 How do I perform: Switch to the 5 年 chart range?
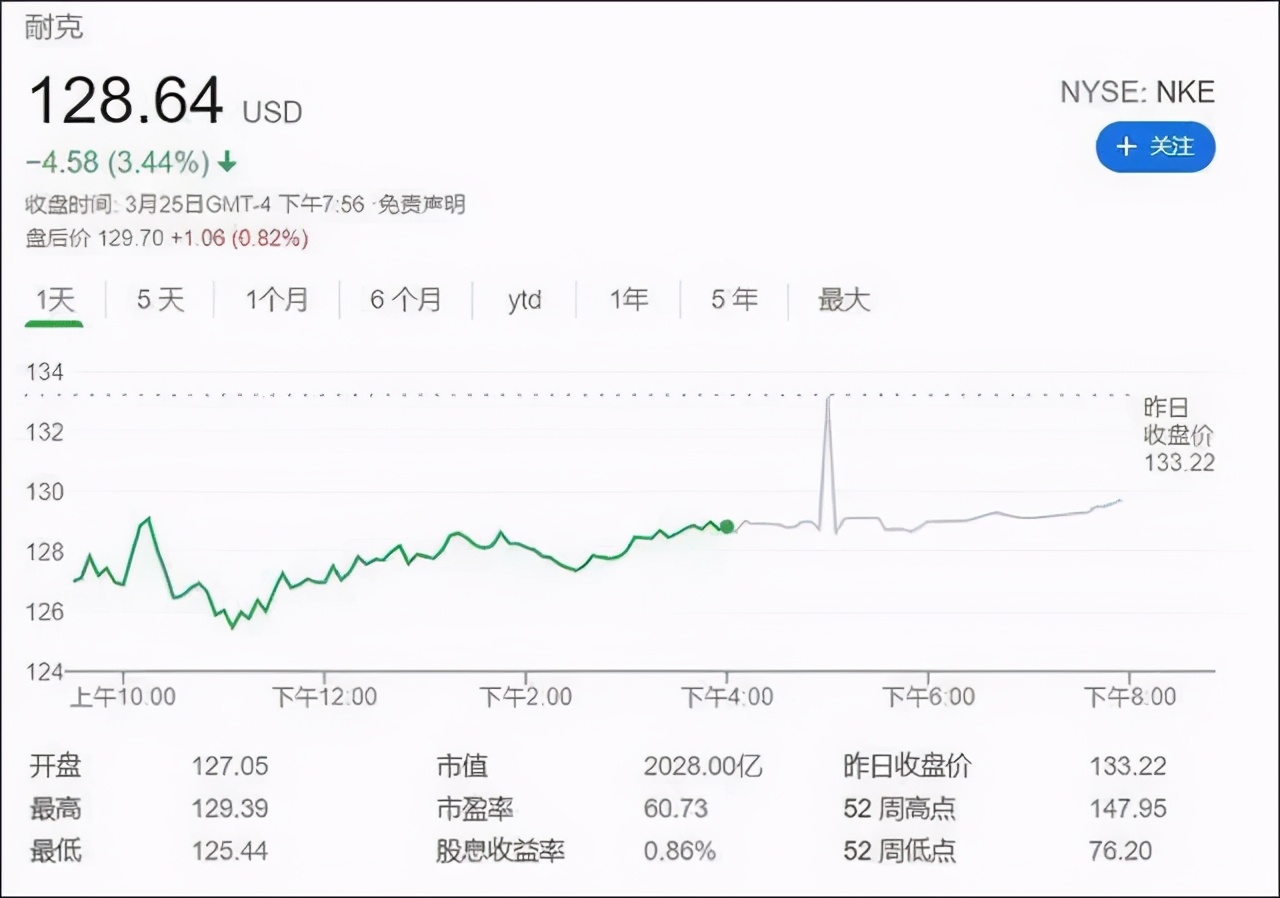coord(733,299)
